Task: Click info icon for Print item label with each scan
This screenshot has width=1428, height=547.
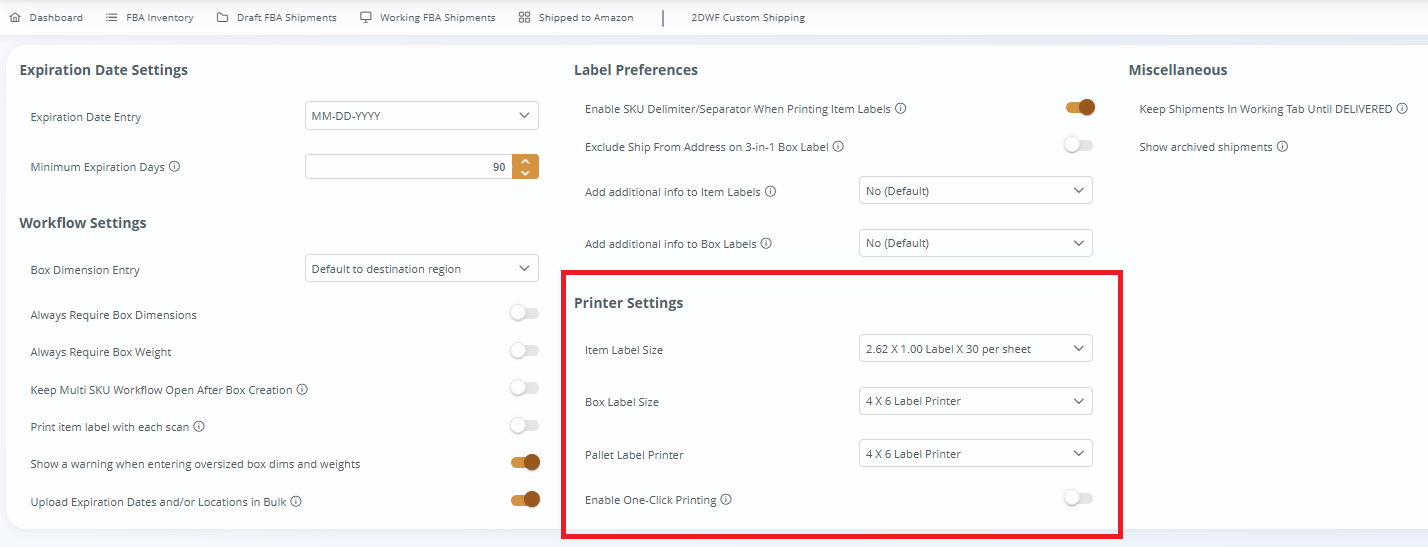Action: (x=199, y=427)
